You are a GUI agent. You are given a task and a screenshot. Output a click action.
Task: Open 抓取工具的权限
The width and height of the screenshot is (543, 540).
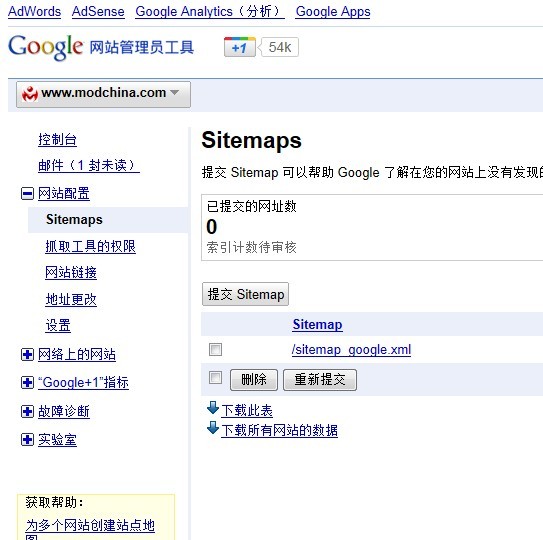[90, 246]
